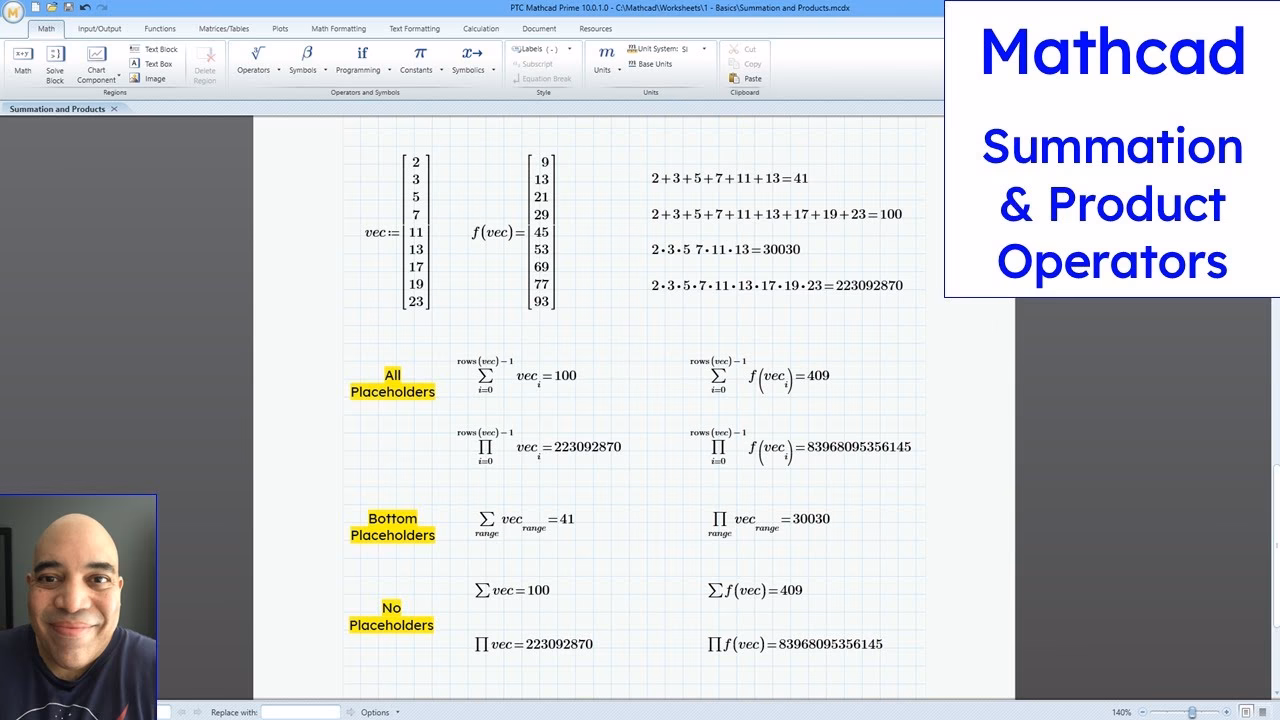Image resolution: width=1280 pixels, height=720 pixels.
Task: Open Options in the replace bar
Action: click(375, 712)
